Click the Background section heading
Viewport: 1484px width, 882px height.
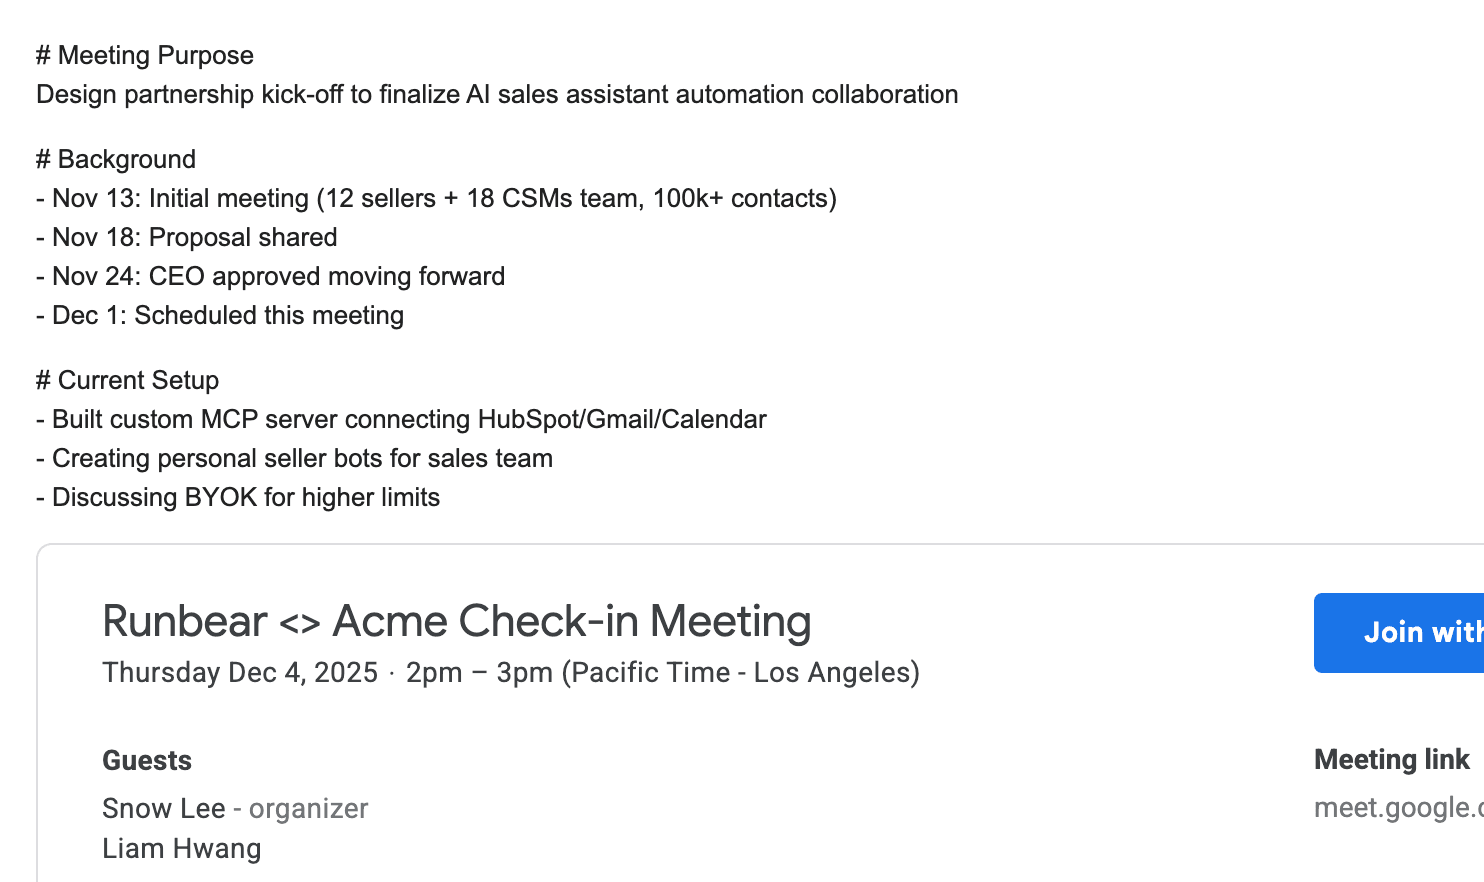(x=115, y=158)
